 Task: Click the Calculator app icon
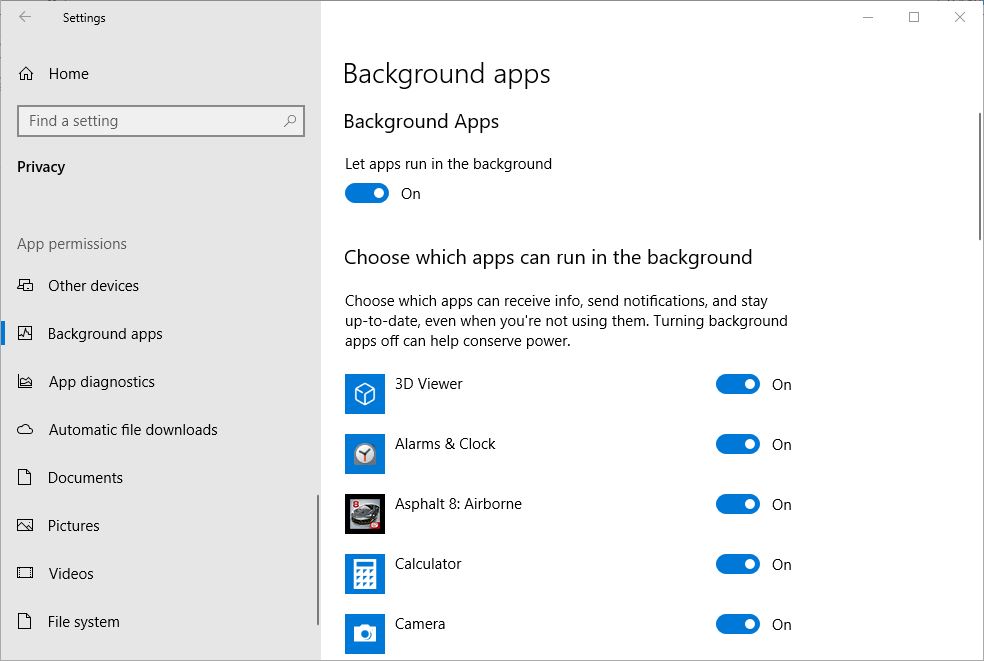[365, 574]
